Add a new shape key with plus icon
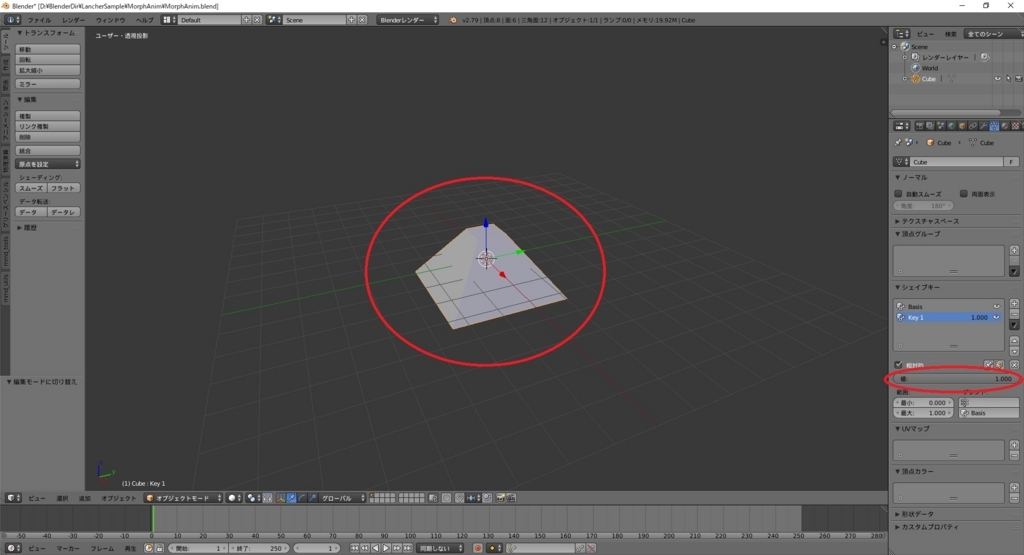1024x555 pixels. [x=1014, y=304]
